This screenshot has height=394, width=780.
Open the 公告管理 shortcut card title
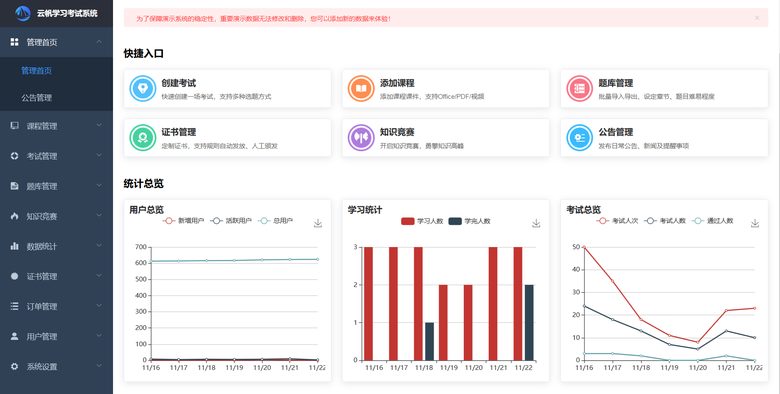615,132
